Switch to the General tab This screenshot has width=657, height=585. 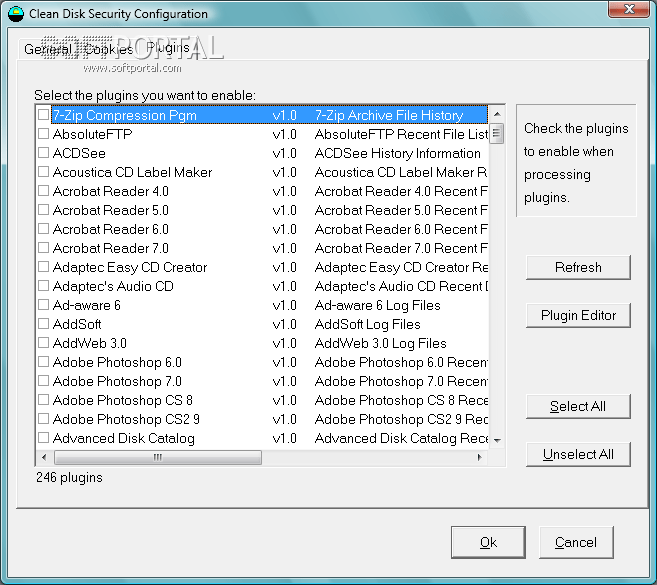(x=48, y=49)
